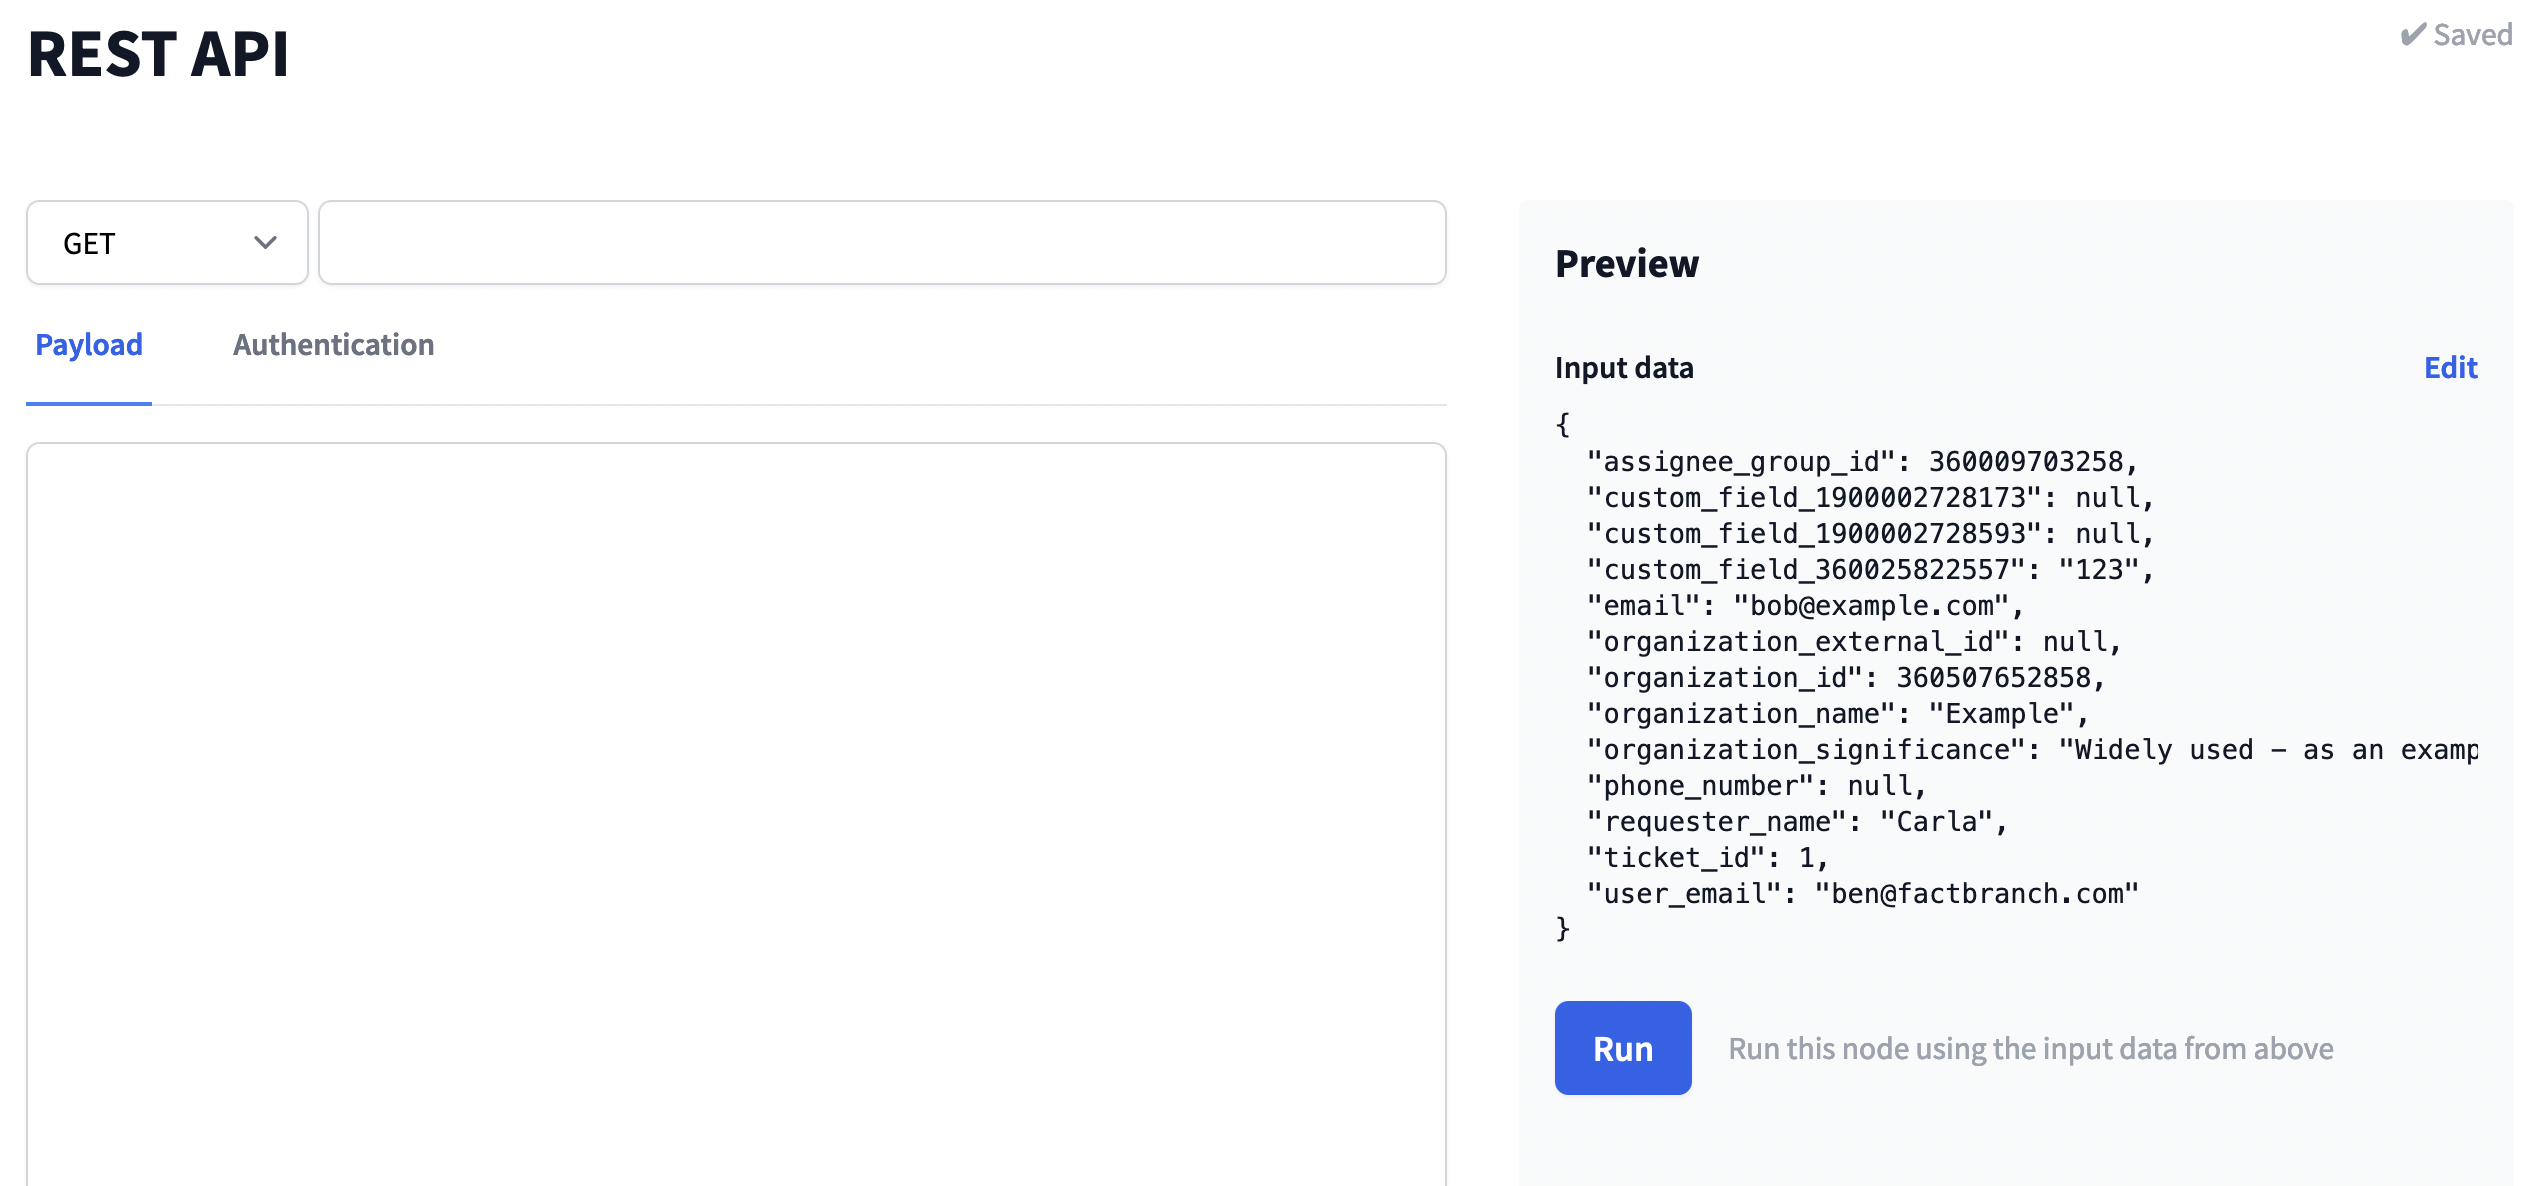Viewport: 2538px width, 1186px height.
Task: Click the Preview panel heading
Action: click(1625, 263)
